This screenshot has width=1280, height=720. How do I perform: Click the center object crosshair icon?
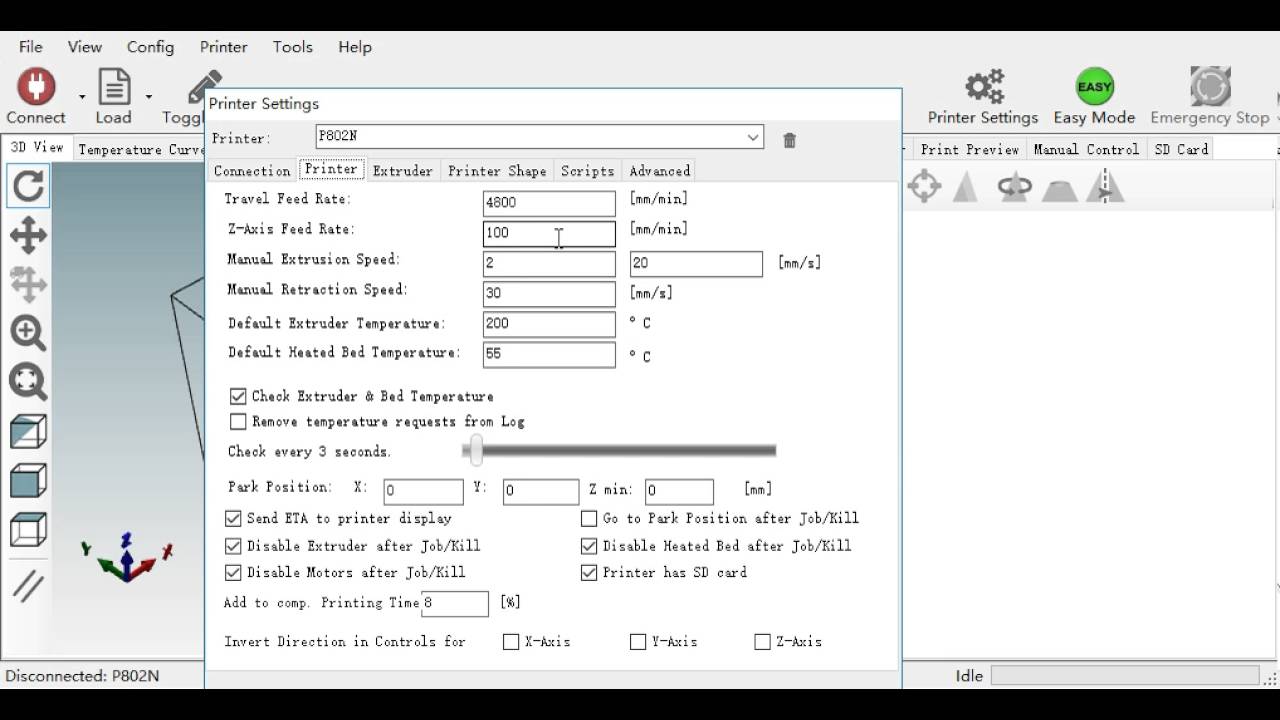pyautogui.click(x=924, y=186)
